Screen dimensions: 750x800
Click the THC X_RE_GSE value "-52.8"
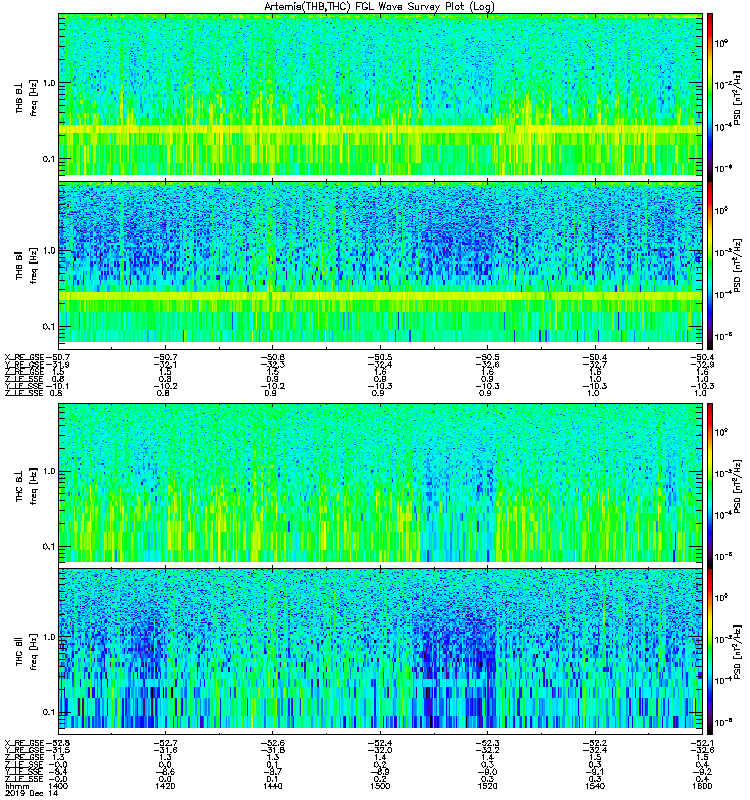58,743
